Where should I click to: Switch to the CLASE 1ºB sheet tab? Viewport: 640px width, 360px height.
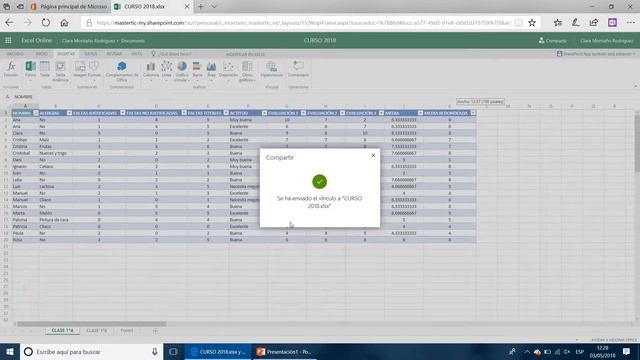tap(97, 330)
